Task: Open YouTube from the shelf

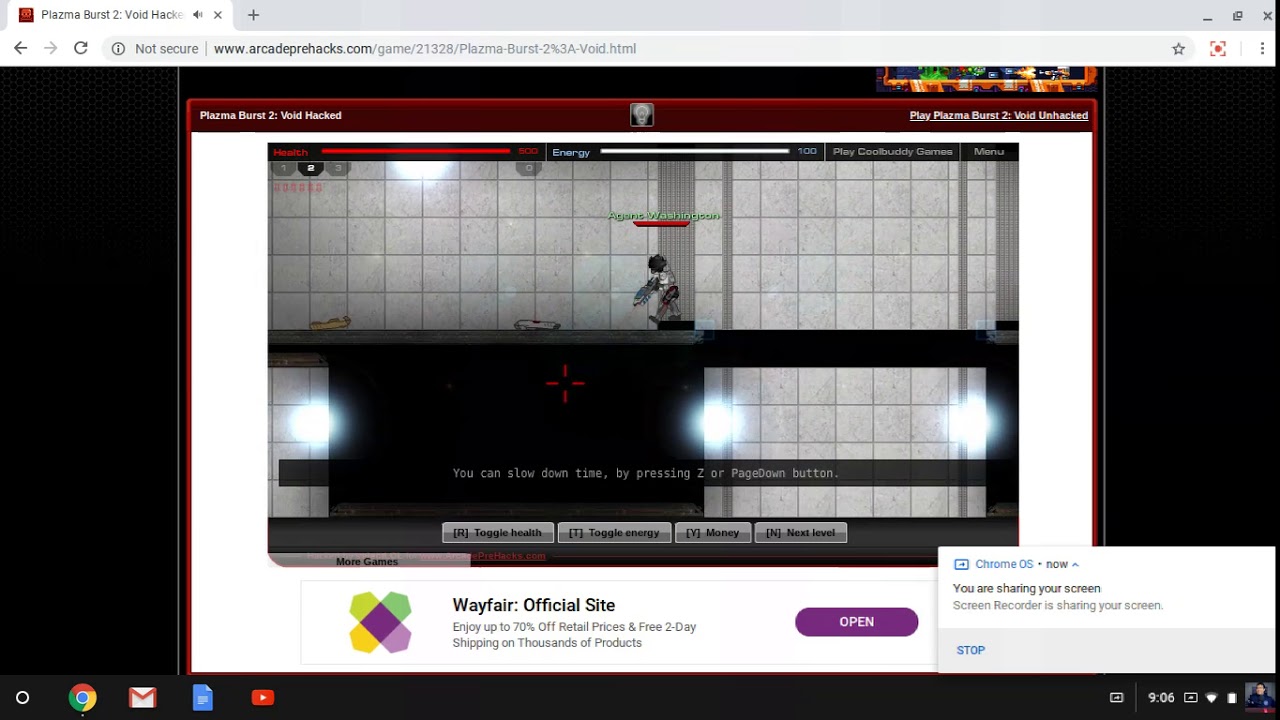Action: 262,697
